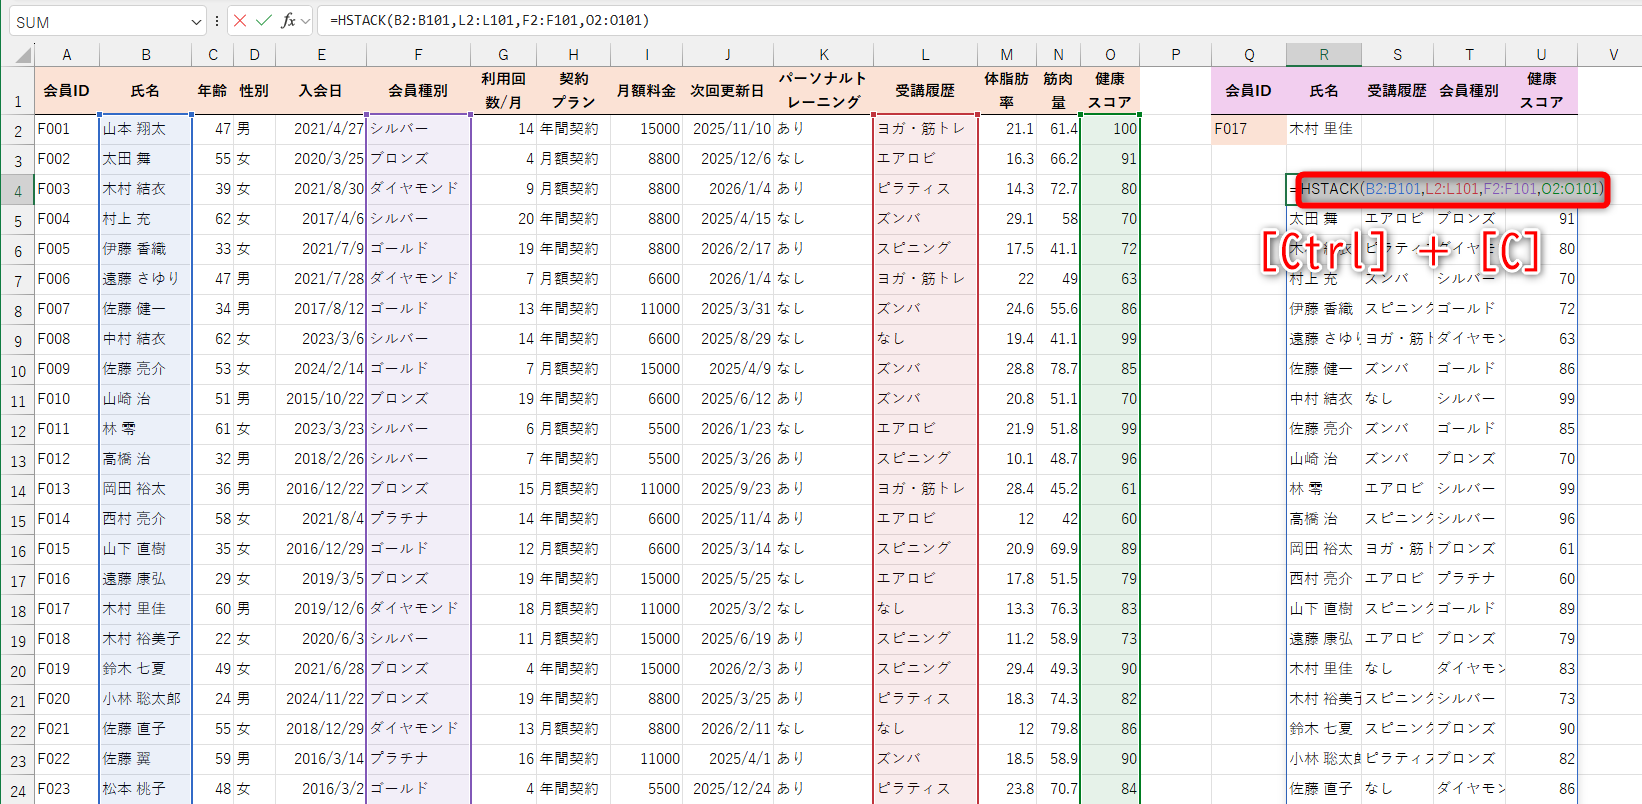This screenshot has height=804, width=1642.
Task: Select column L header
Action: pos(925,55)
